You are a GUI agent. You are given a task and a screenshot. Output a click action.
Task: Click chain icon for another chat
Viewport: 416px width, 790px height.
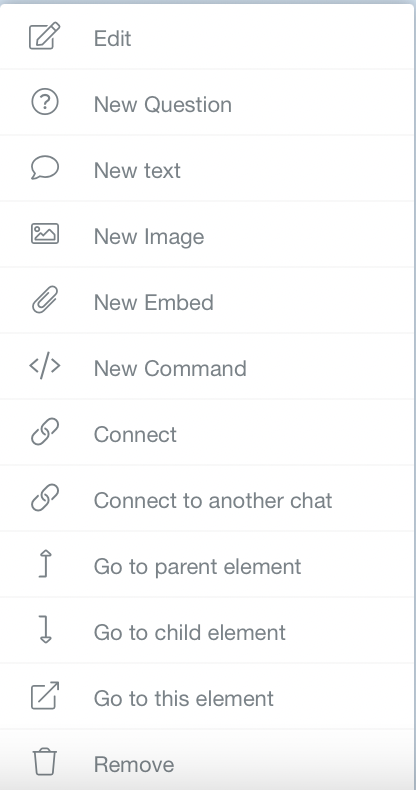click(x=45, y=498)
